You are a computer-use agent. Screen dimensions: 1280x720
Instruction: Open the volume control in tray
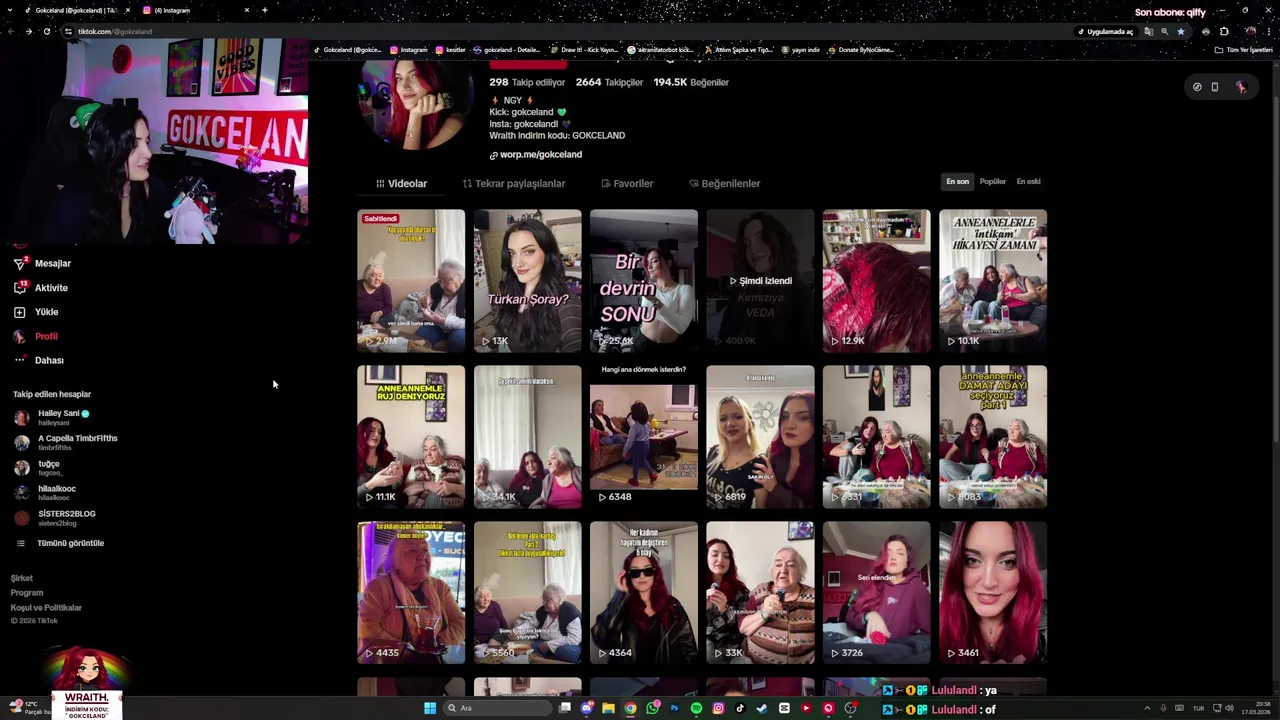click(x=1229, y=708)
